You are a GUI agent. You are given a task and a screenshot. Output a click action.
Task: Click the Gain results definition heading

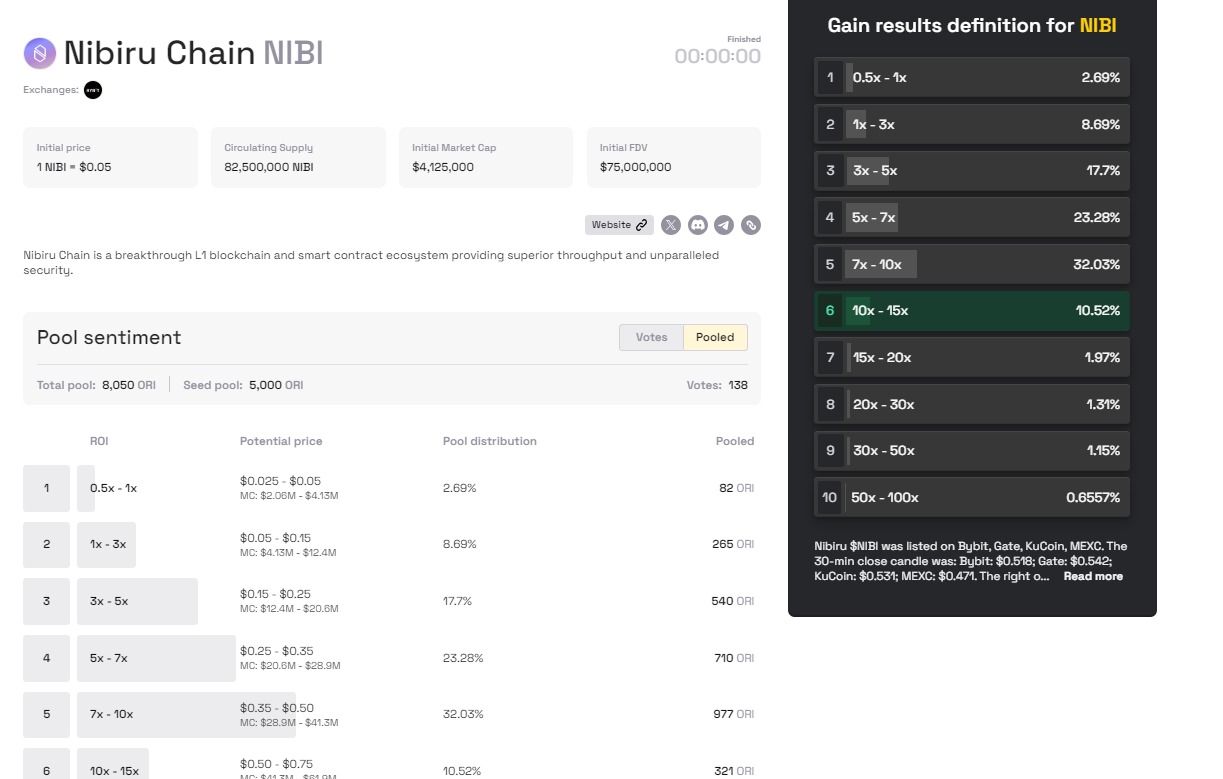972,26
